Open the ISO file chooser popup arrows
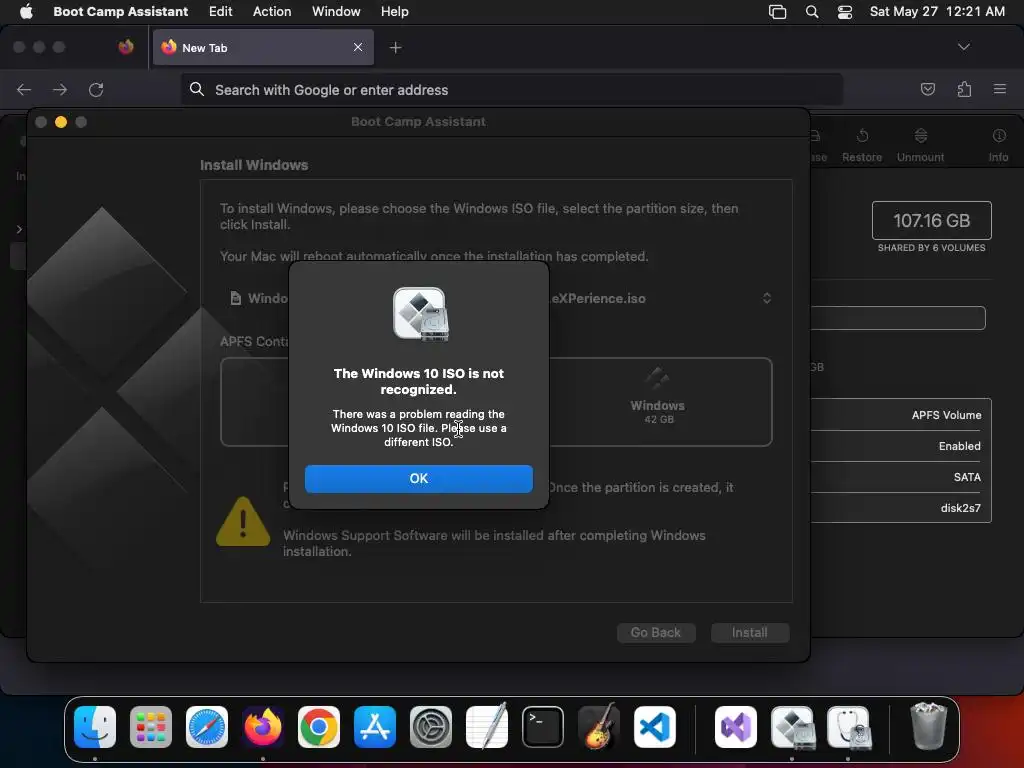 pyautogui.click(x=767, y=298)
